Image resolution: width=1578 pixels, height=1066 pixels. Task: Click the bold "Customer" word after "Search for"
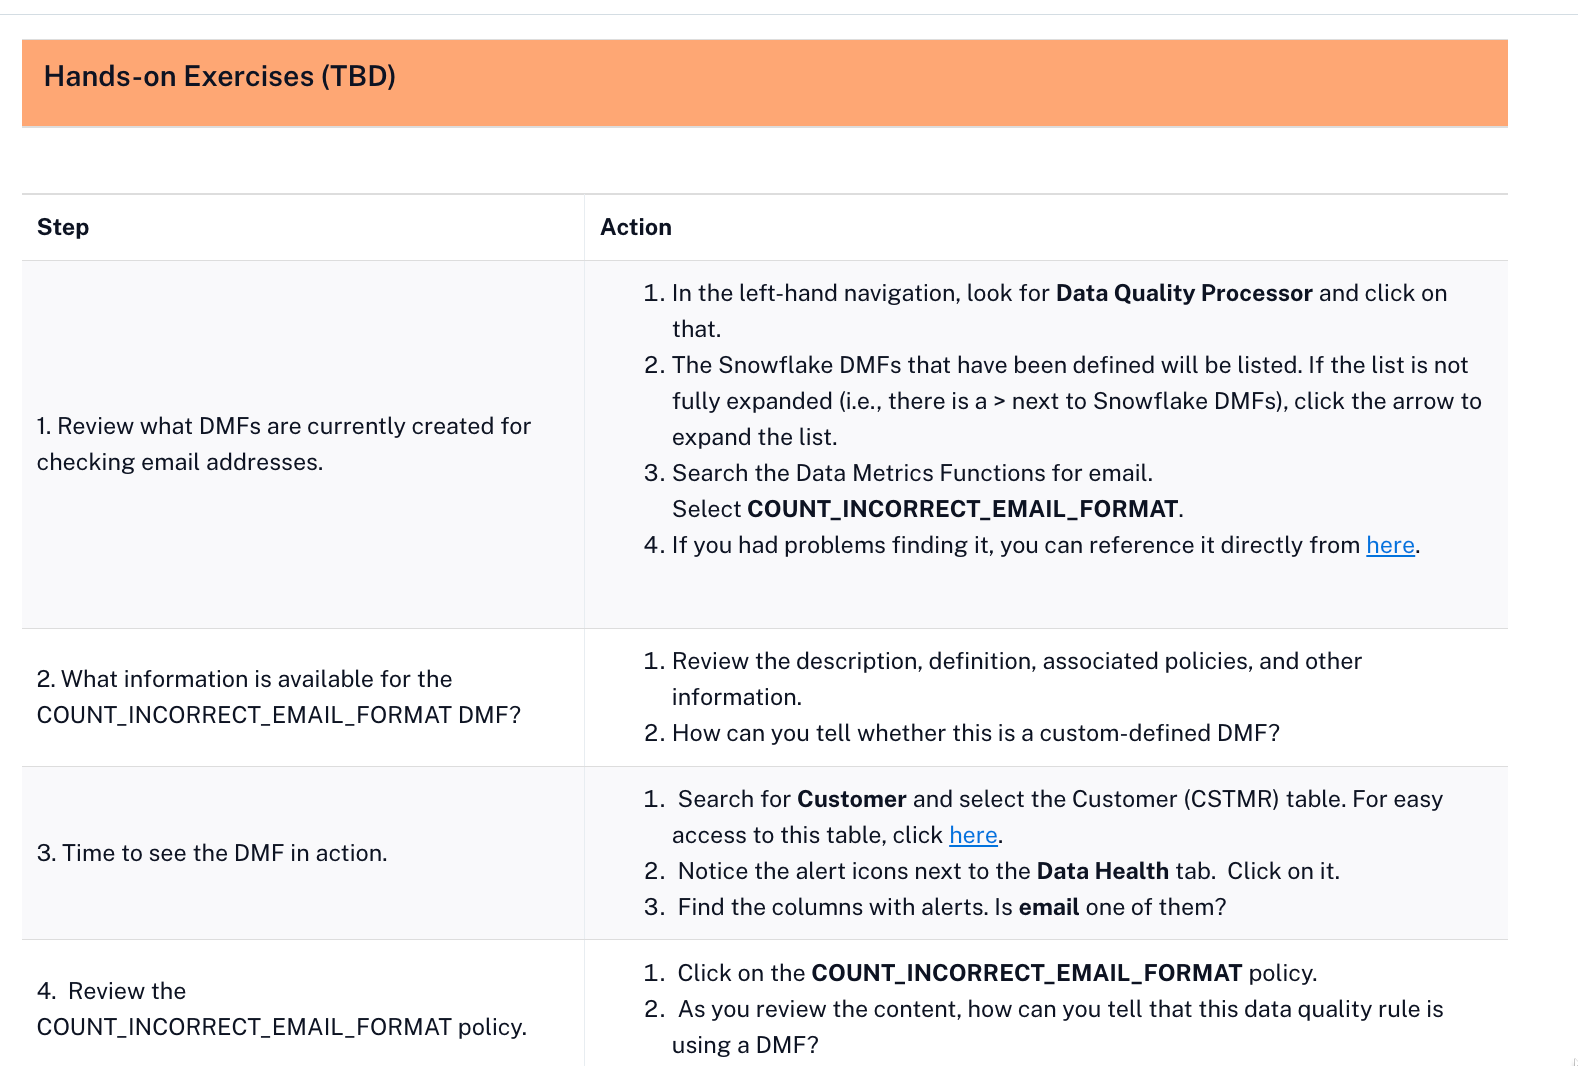pyautogui.click(x=851, y=799)
